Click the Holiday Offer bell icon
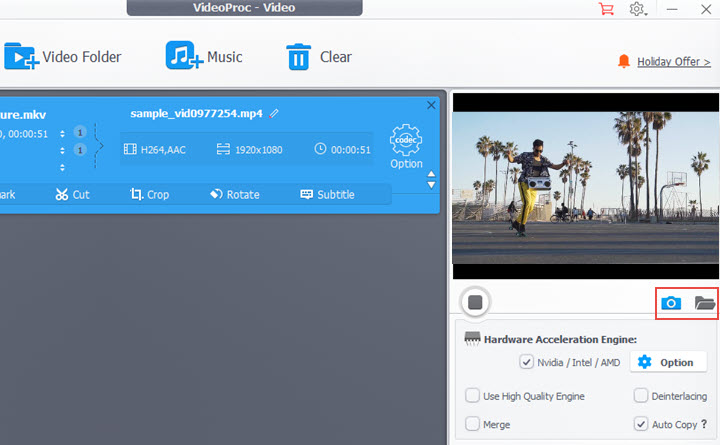Viewport: 720px width, 445px height. (x=624, y=61)
